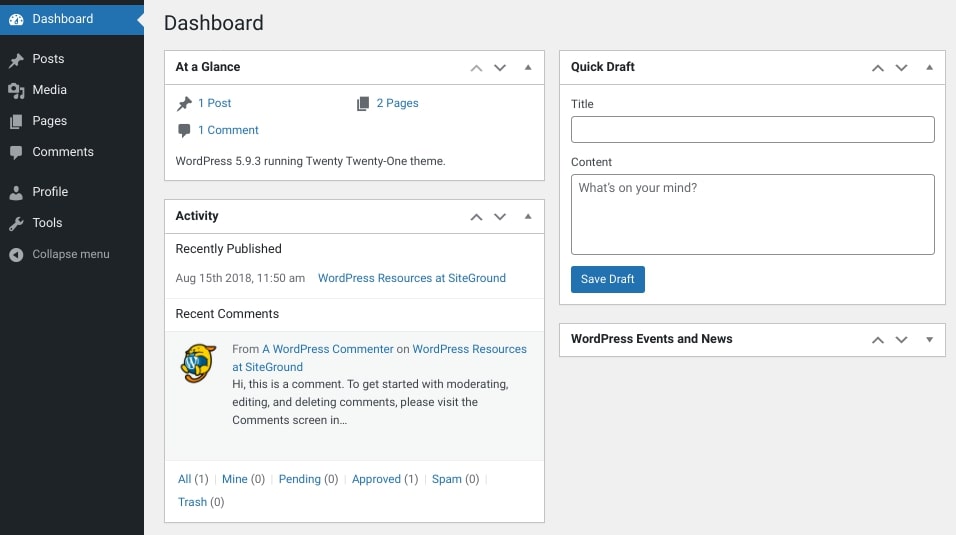Click the Media library icon
Image resolution: width=956 pixels, height=535 pixels.
(16, 90)
